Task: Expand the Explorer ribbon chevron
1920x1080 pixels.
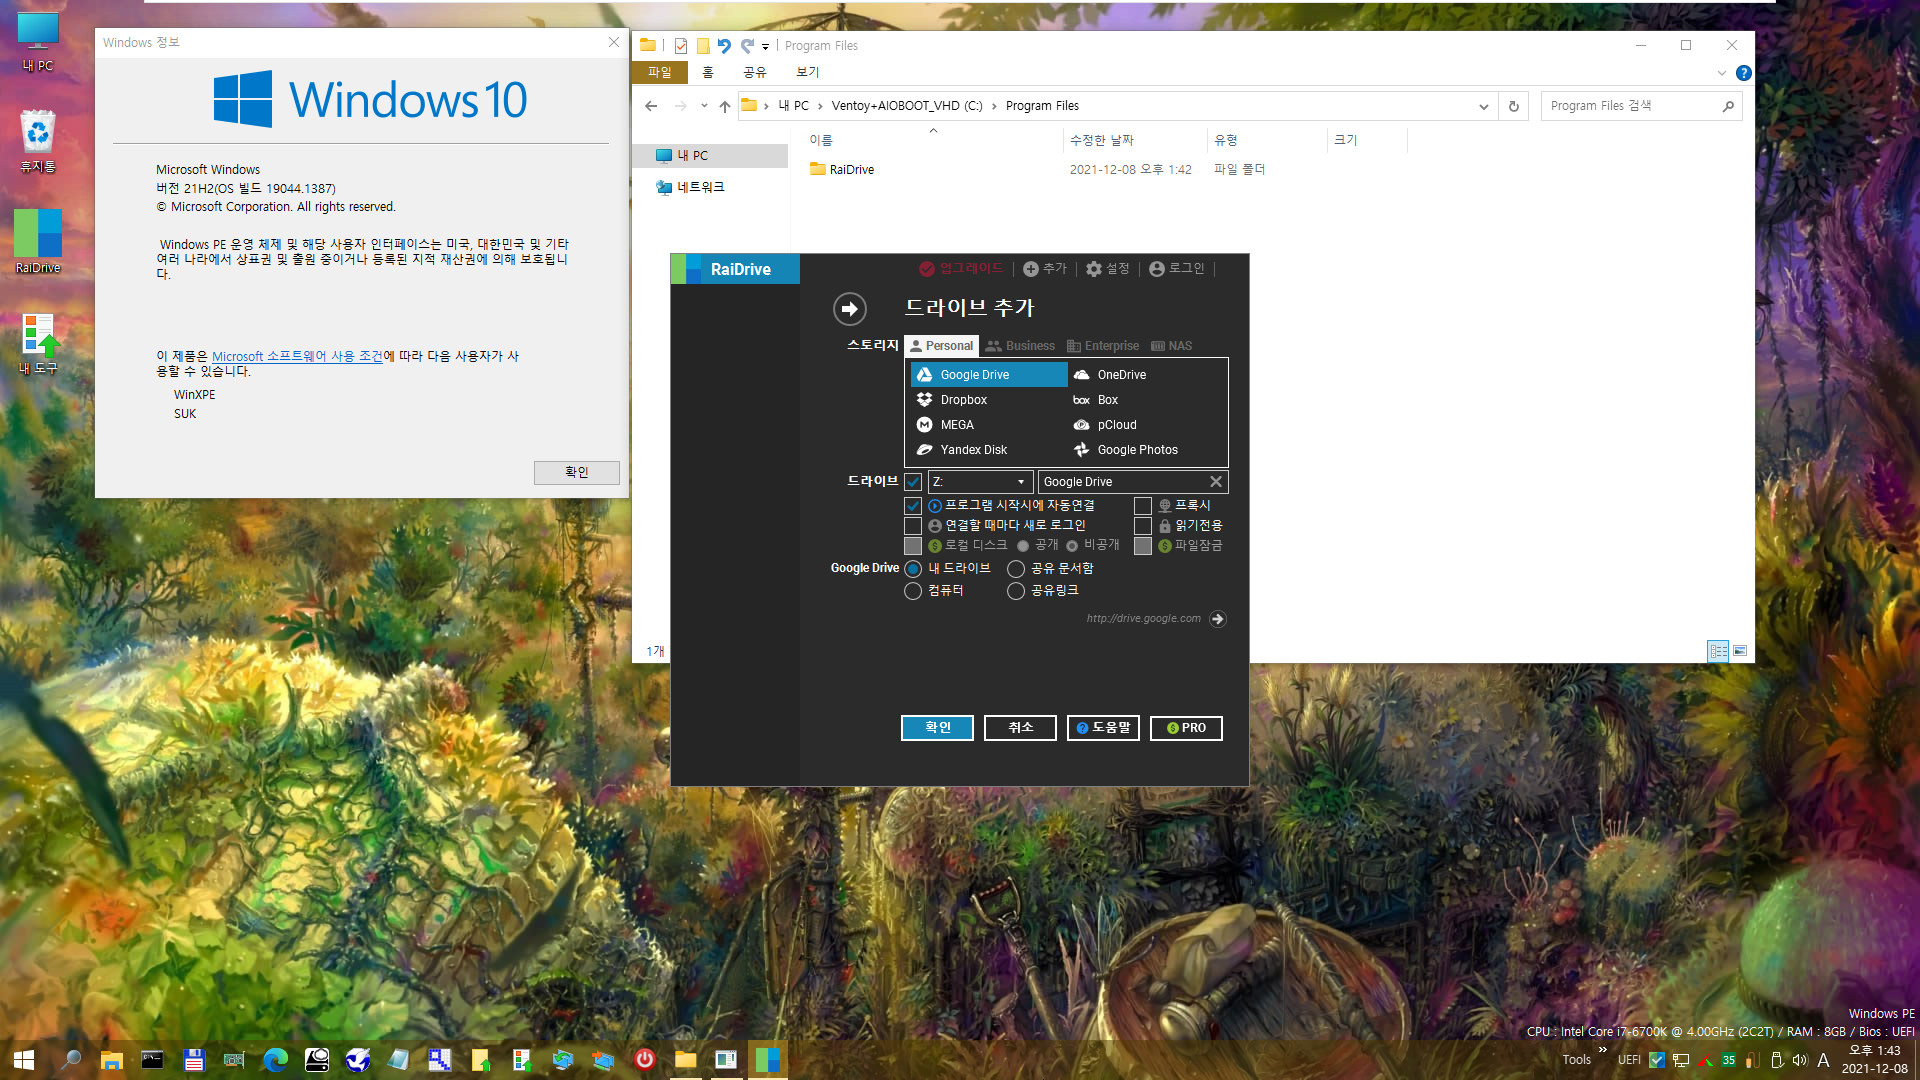Action: pos(1721,73)
